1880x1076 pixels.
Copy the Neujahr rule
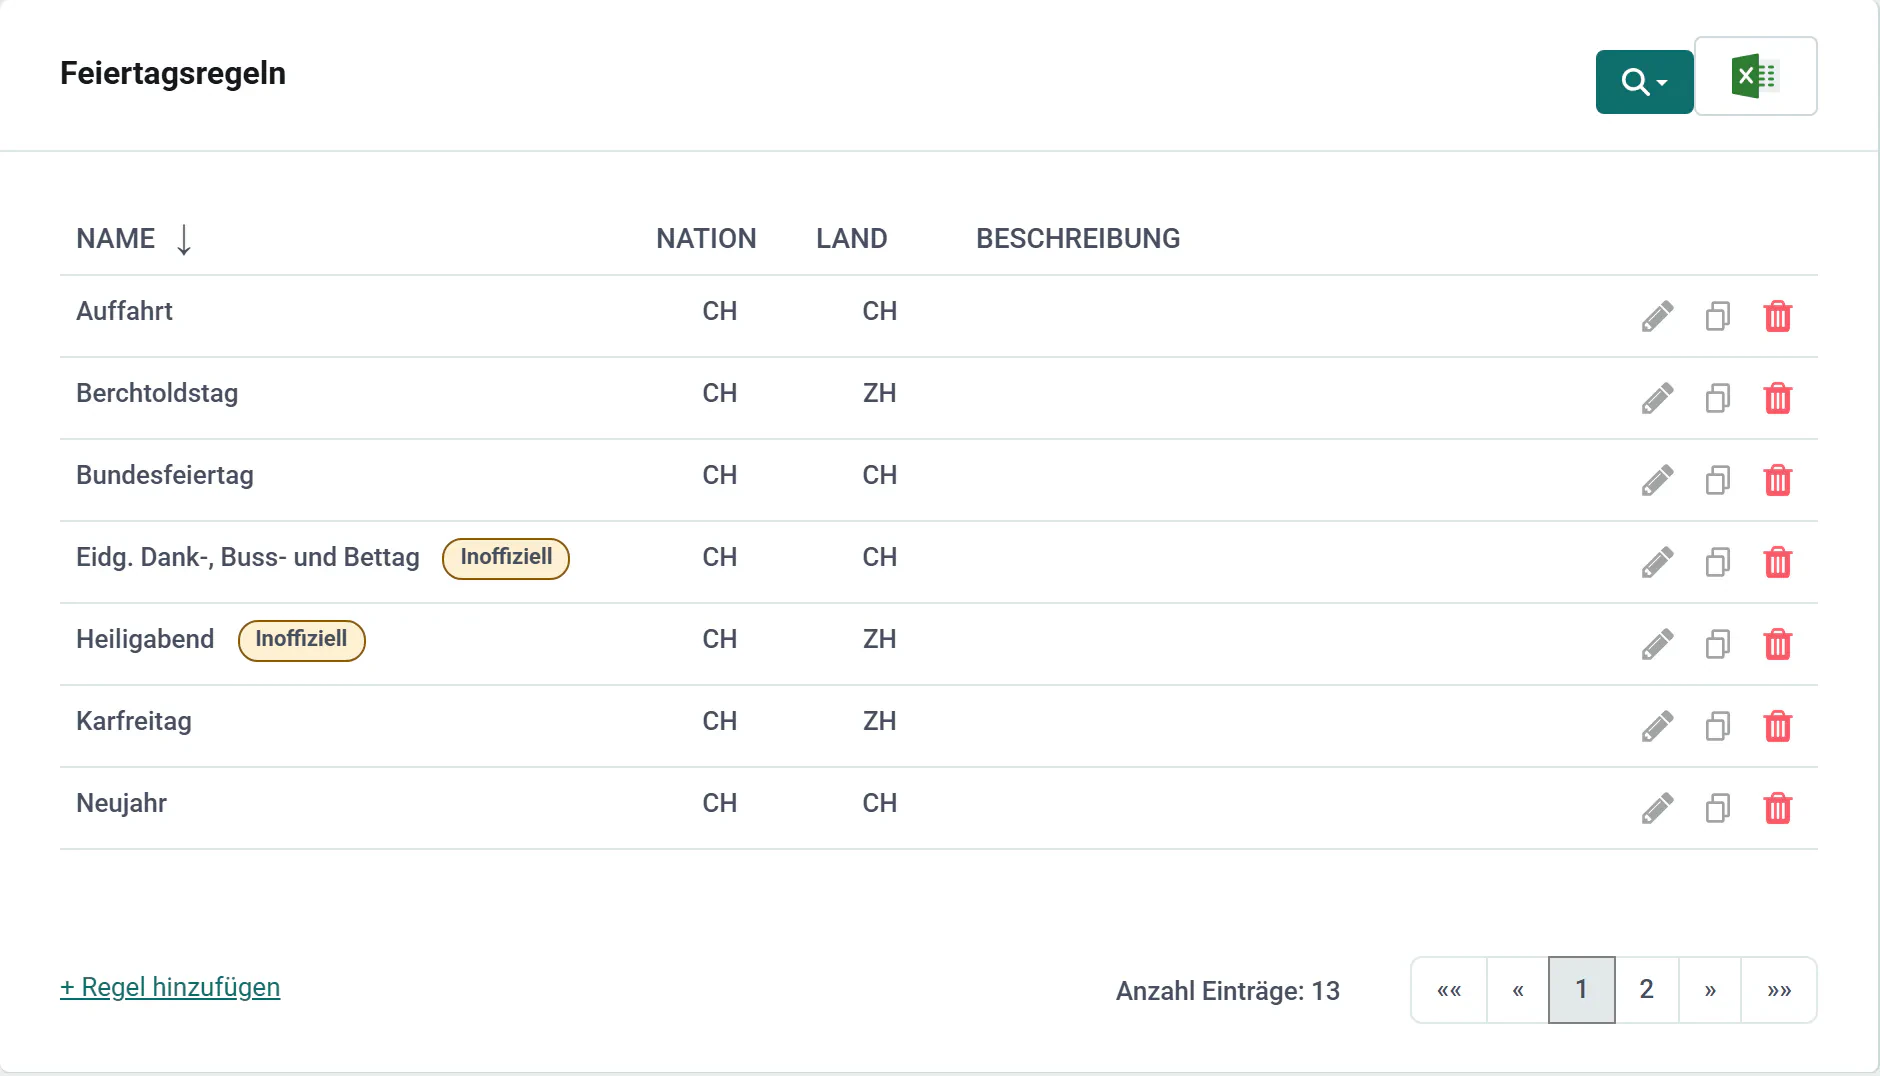tap(1717, 808)
